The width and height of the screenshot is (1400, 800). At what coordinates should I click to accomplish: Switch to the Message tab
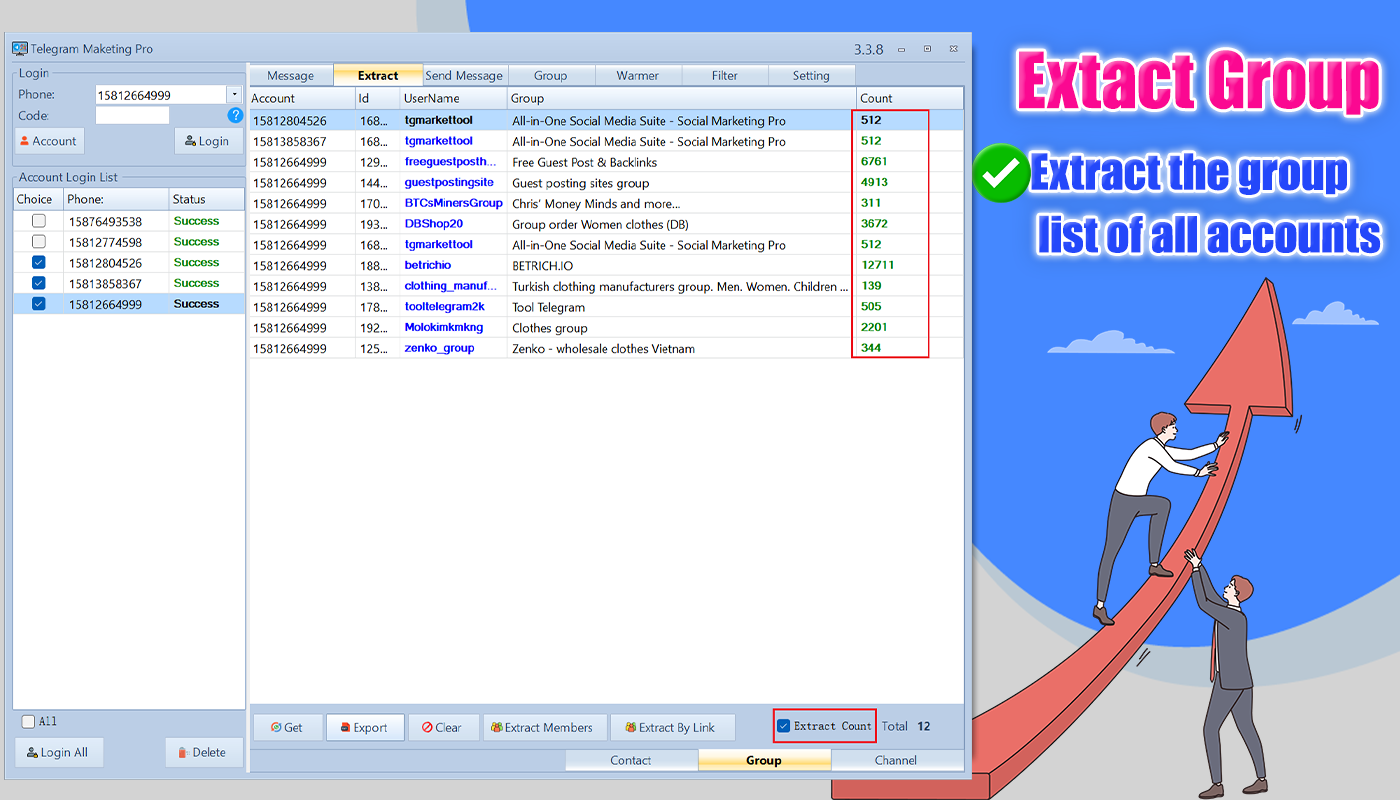click(290, 76)
